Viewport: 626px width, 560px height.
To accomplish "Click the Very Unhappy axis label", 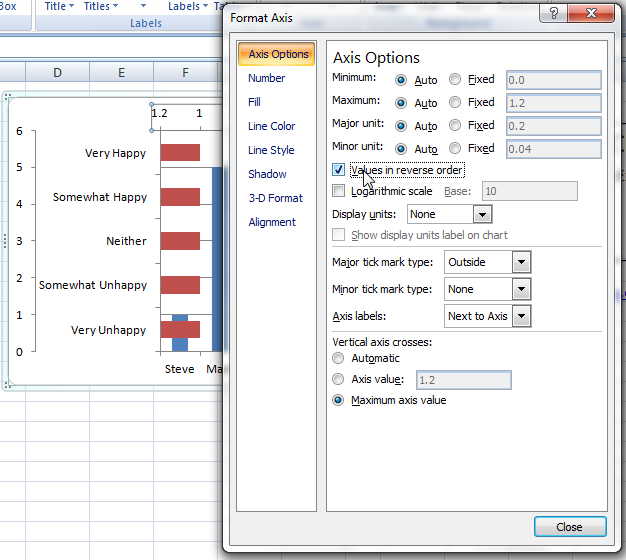I will pos(108,330).
